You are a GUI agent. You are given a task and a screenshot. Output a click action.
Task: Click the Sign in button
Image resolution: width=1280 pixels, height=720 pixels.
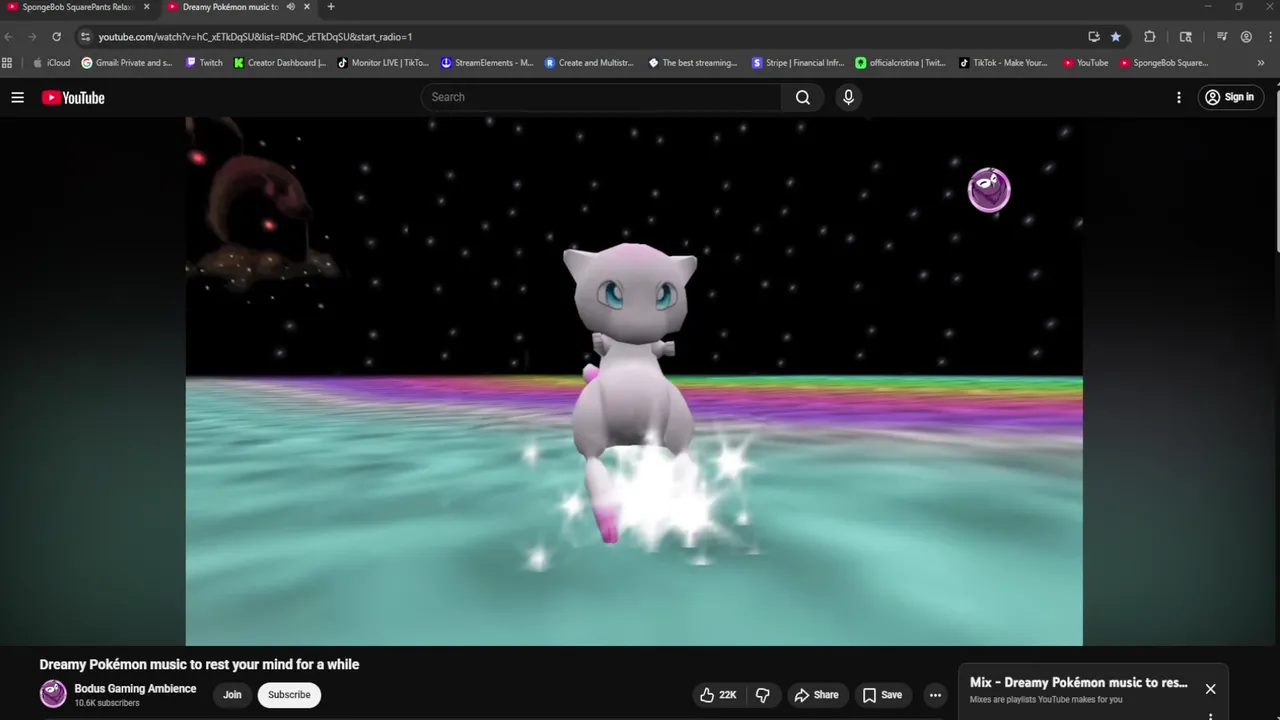tap(1231, 97)
